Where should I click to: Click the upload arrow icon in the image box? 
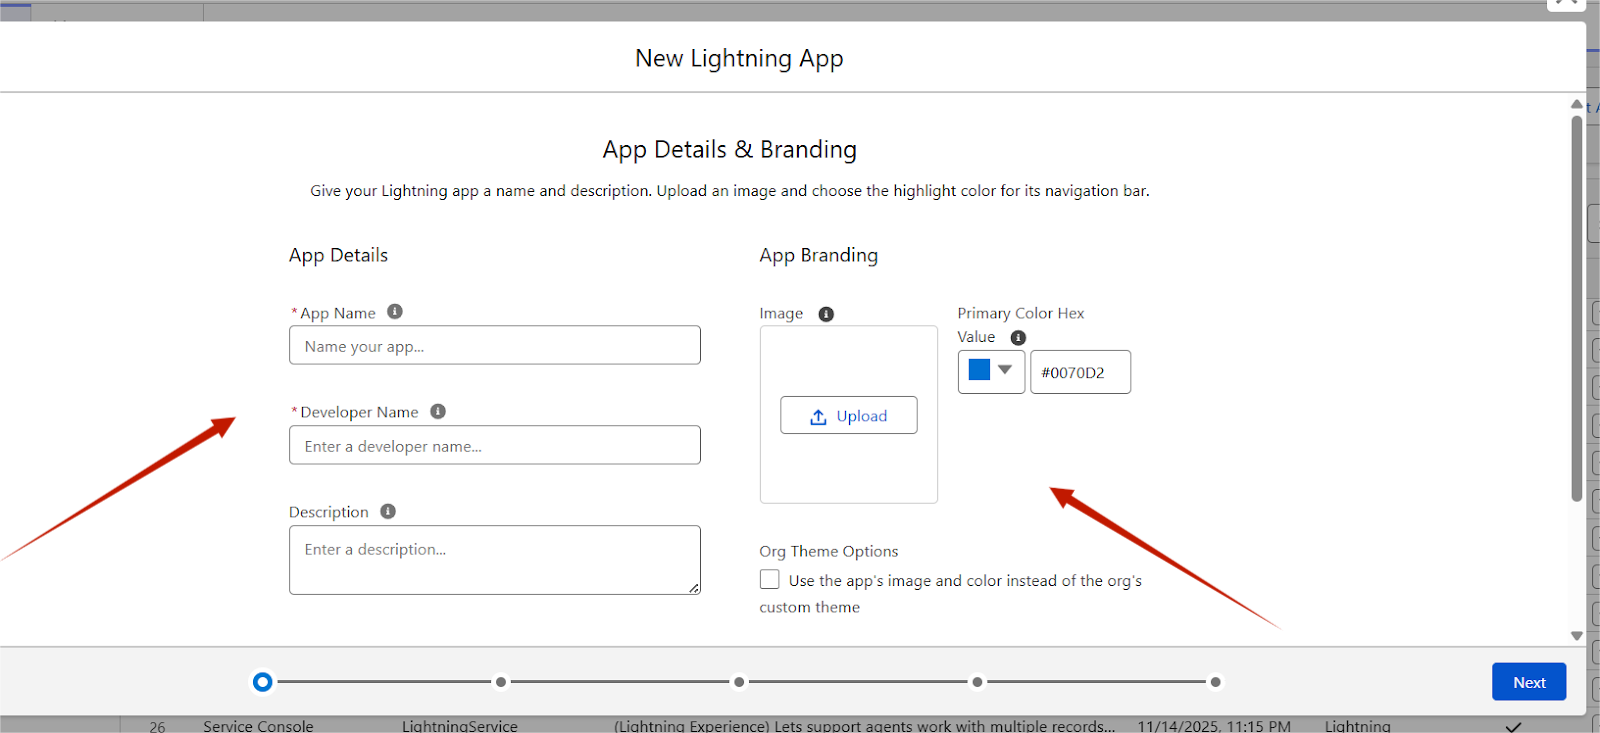coord(818,417)
